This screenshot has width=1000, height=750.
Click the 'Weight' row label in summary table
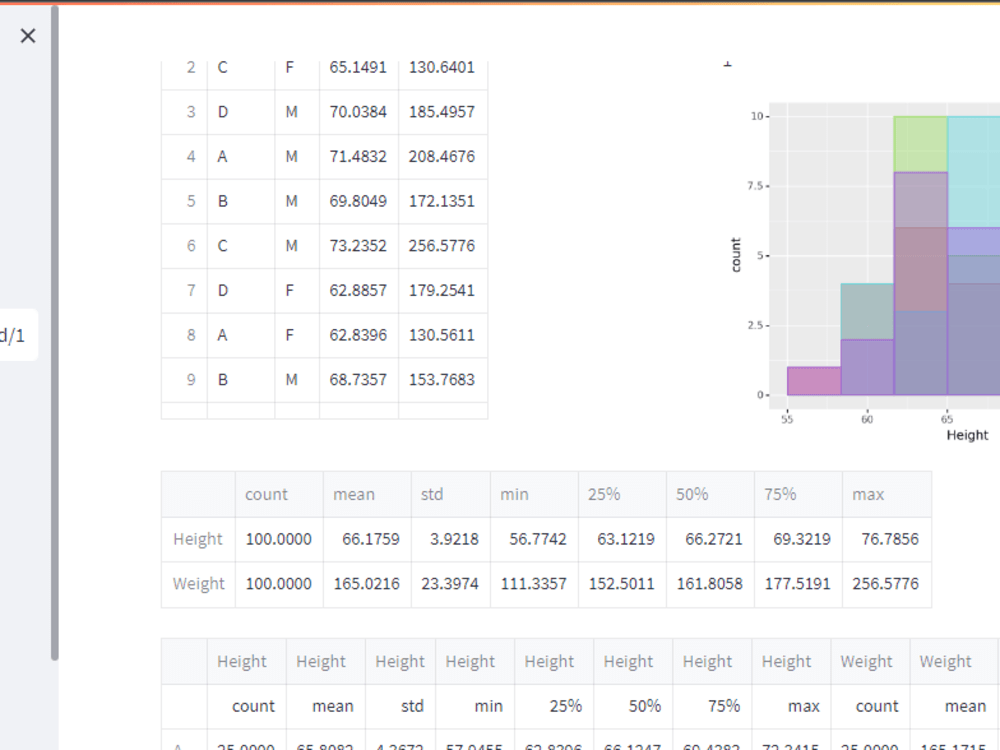(x=198, y=584)
